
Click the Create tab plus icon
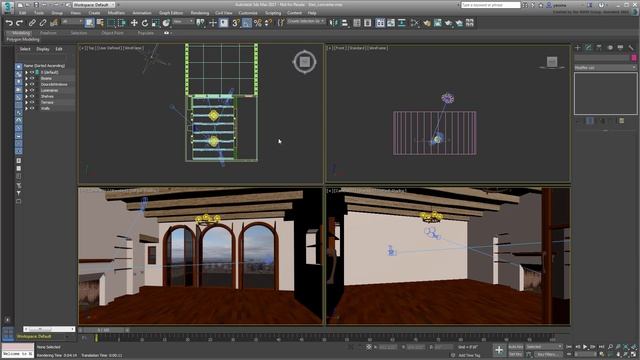point(578,48)
